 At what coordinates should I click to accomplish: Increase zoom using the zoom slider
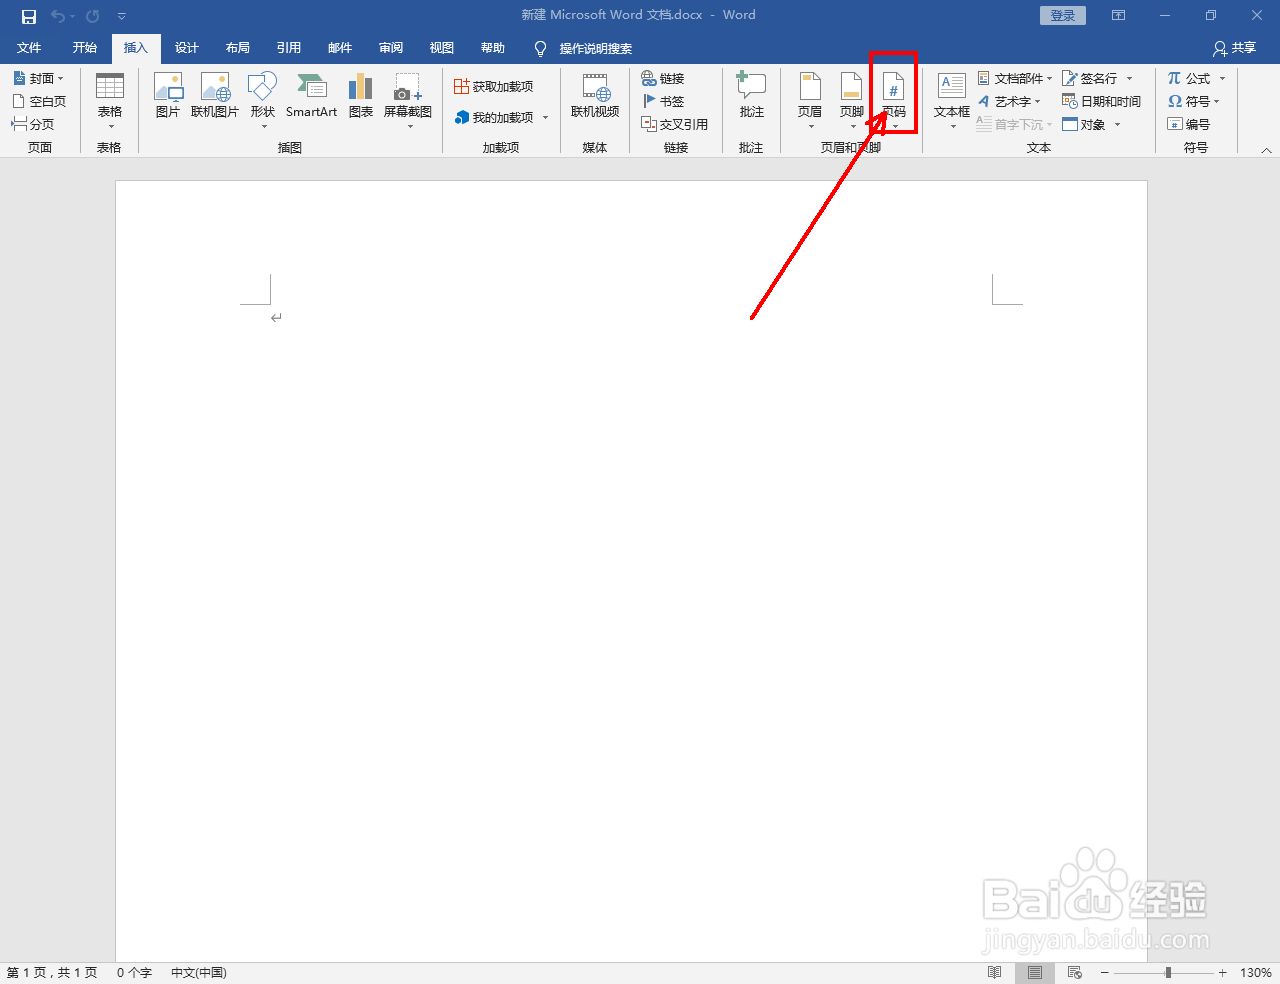coord(1221,971)
